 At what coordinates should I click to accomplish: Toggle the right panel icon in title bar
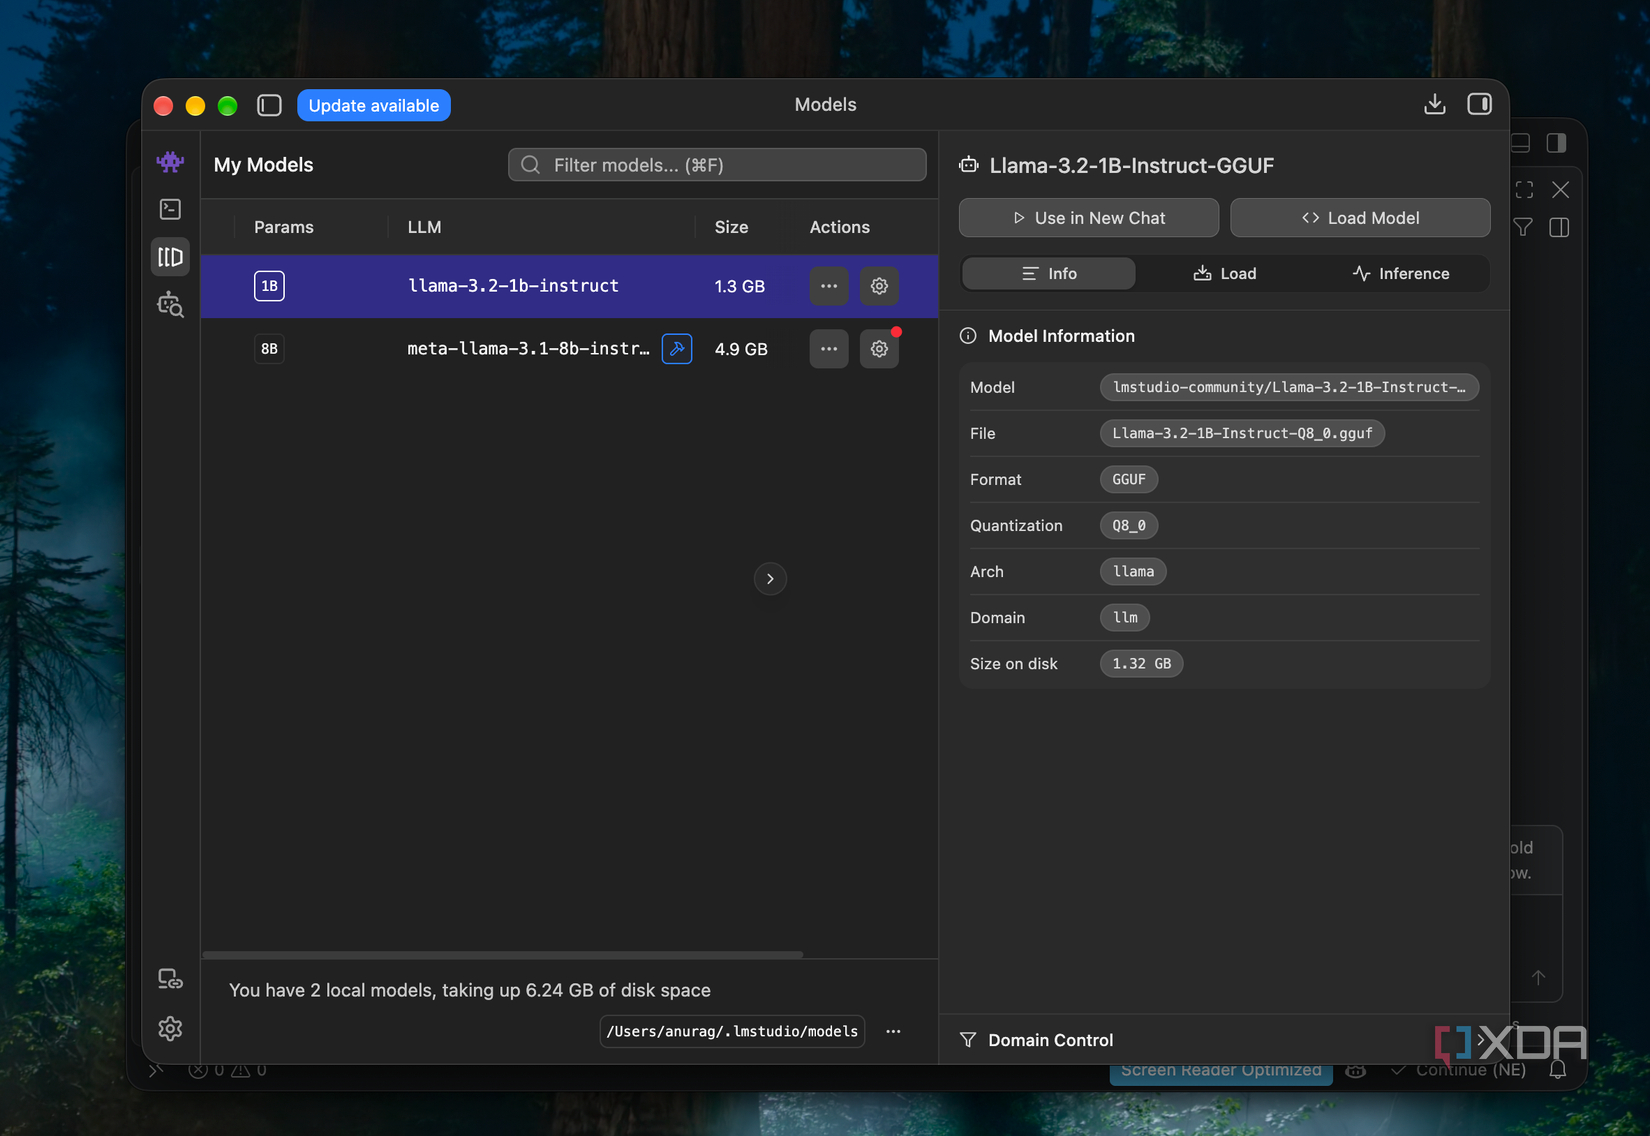[1480, 104]
